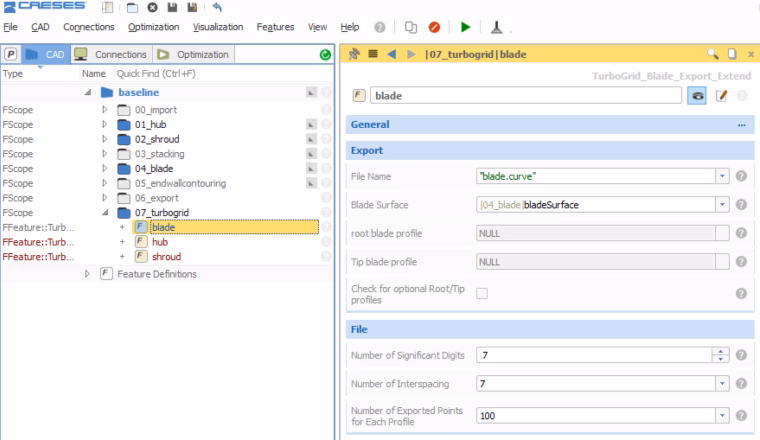760x440 pixels.
Task: Collapse the baseline project node
Action: (88, 92)
